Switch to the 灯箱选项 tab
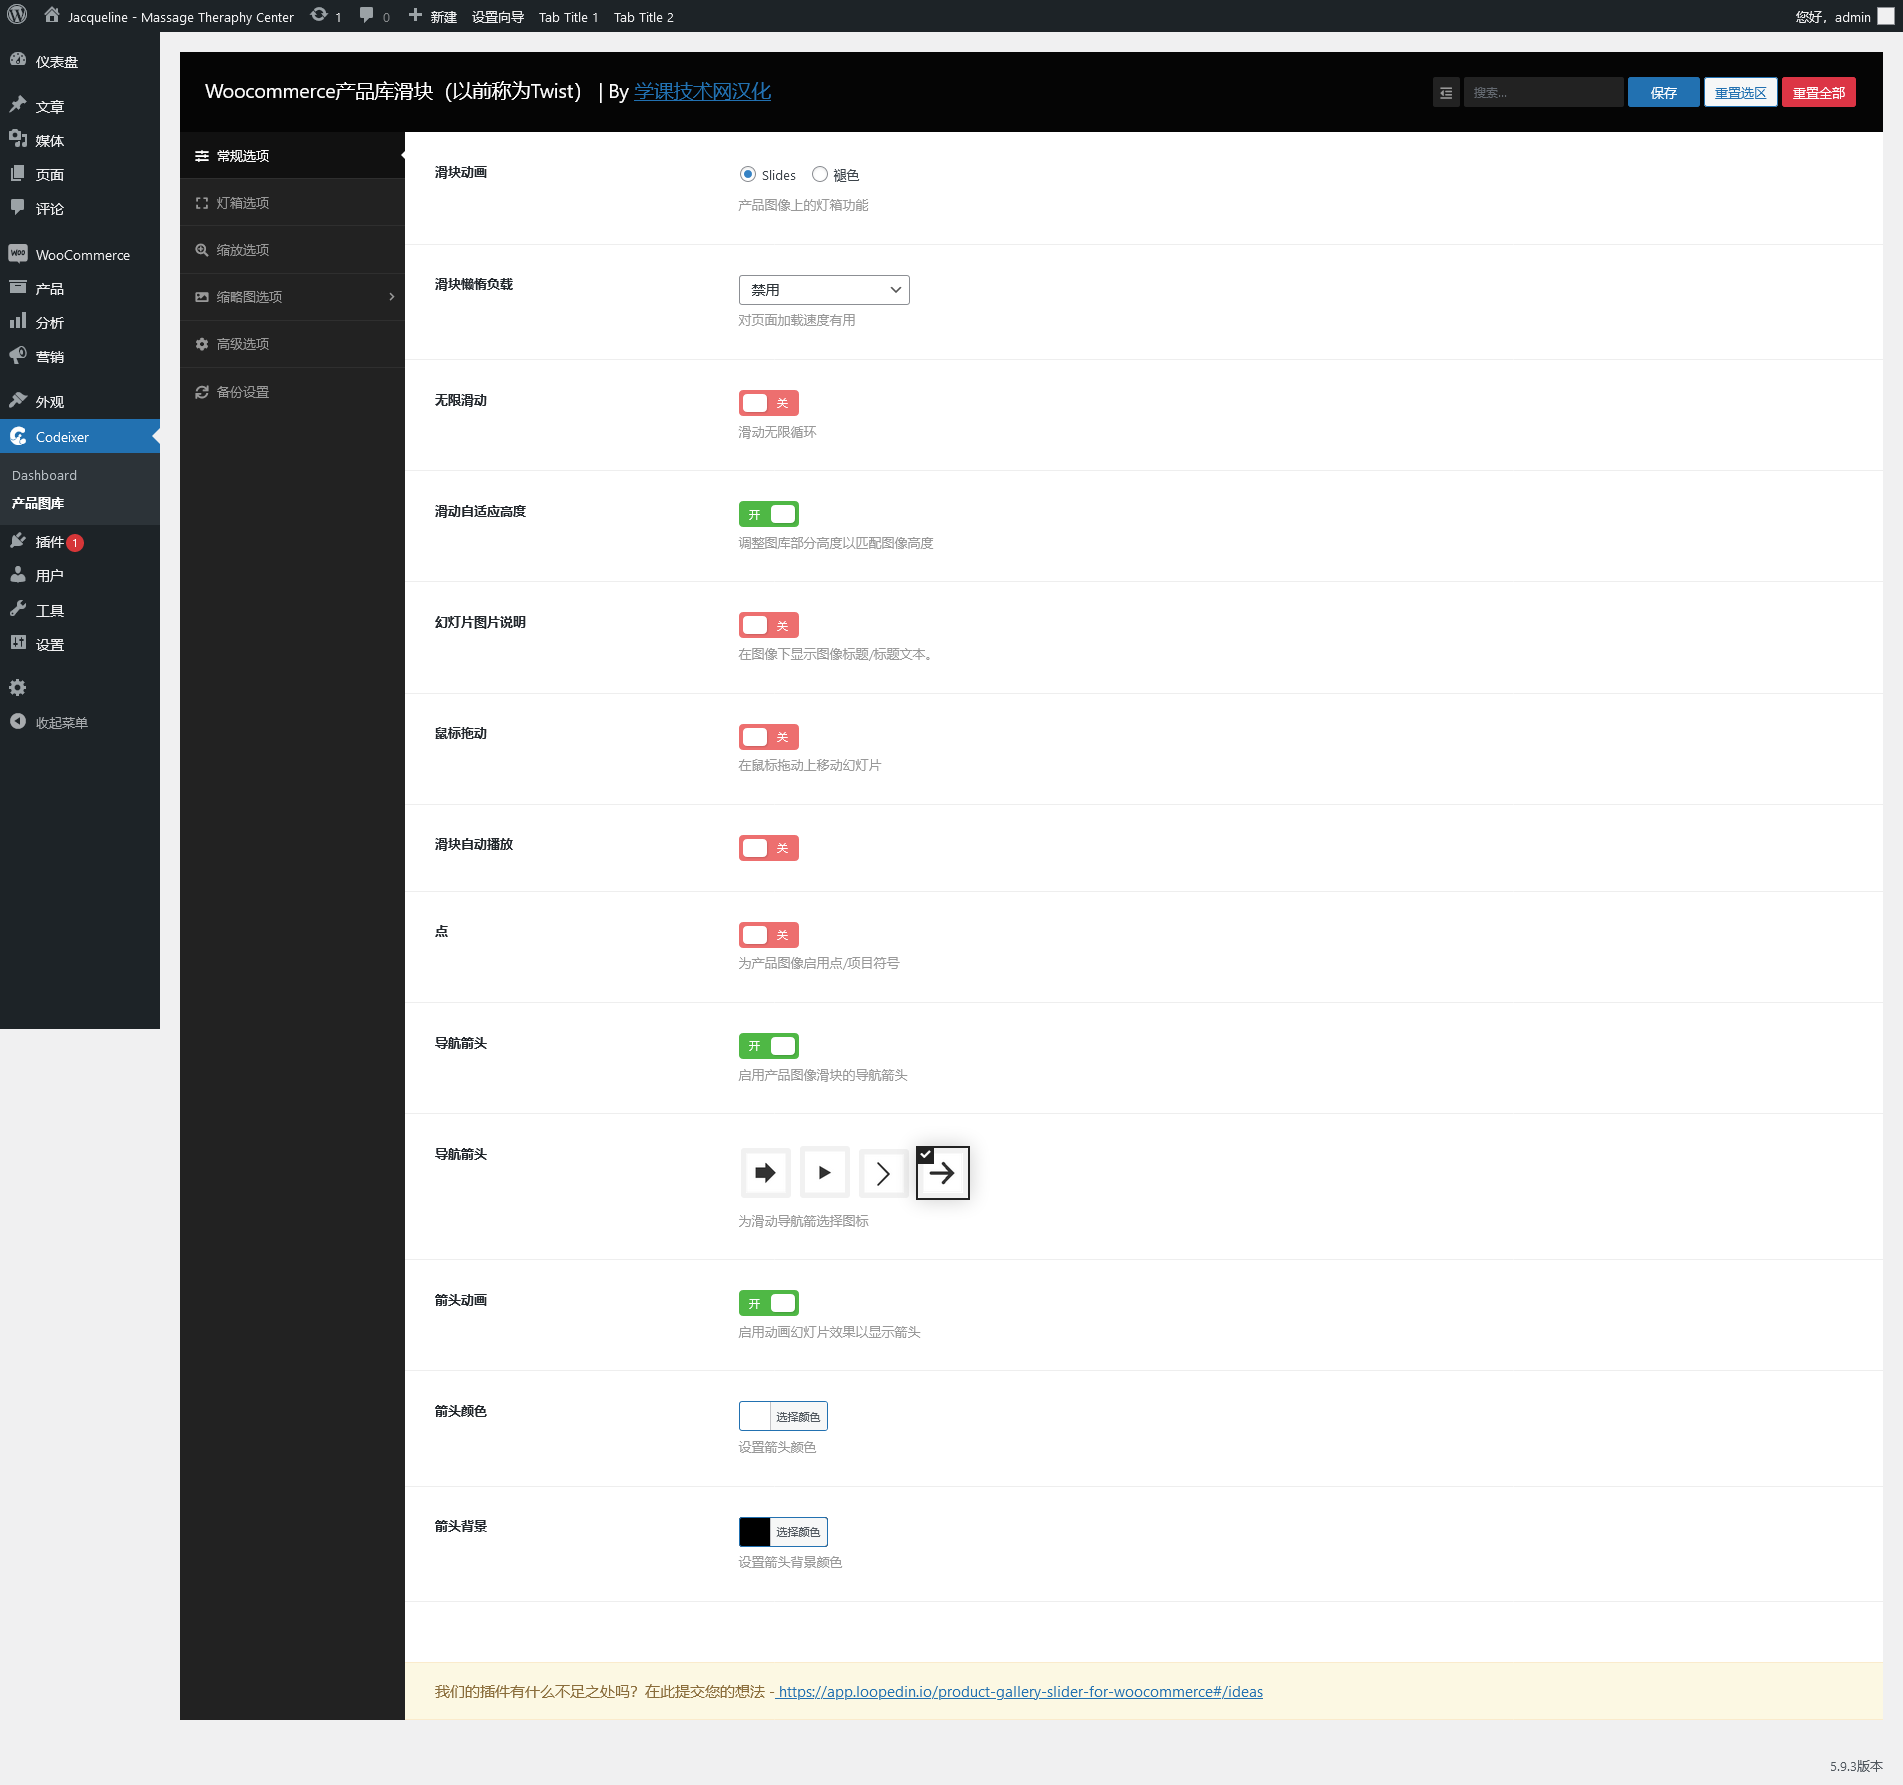Image resolution: width=1903 pixels, height=1785 pixels. coord(243,203)
